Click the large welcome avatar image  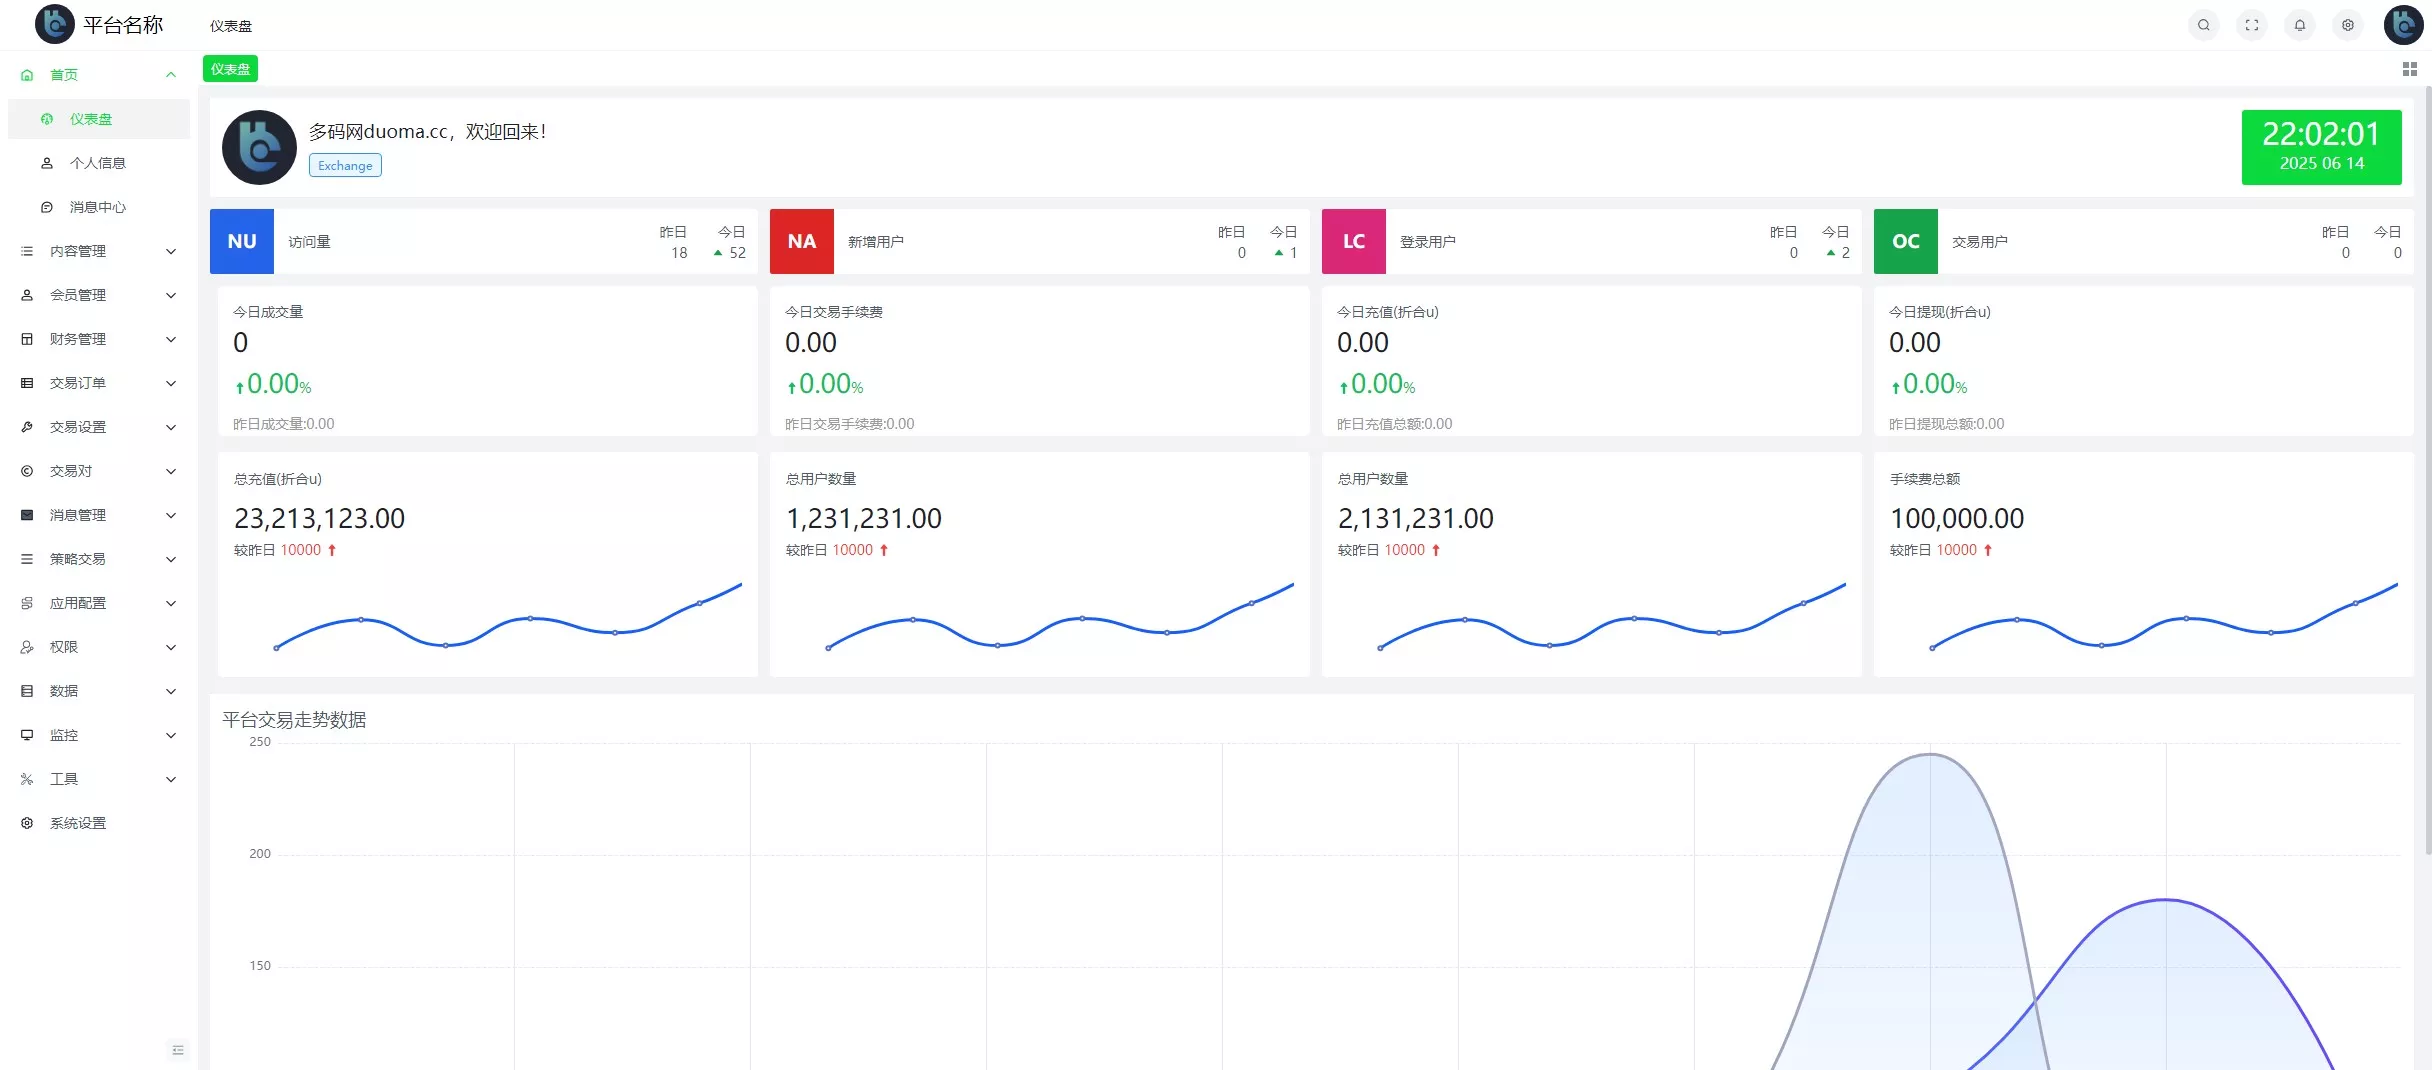259,147
